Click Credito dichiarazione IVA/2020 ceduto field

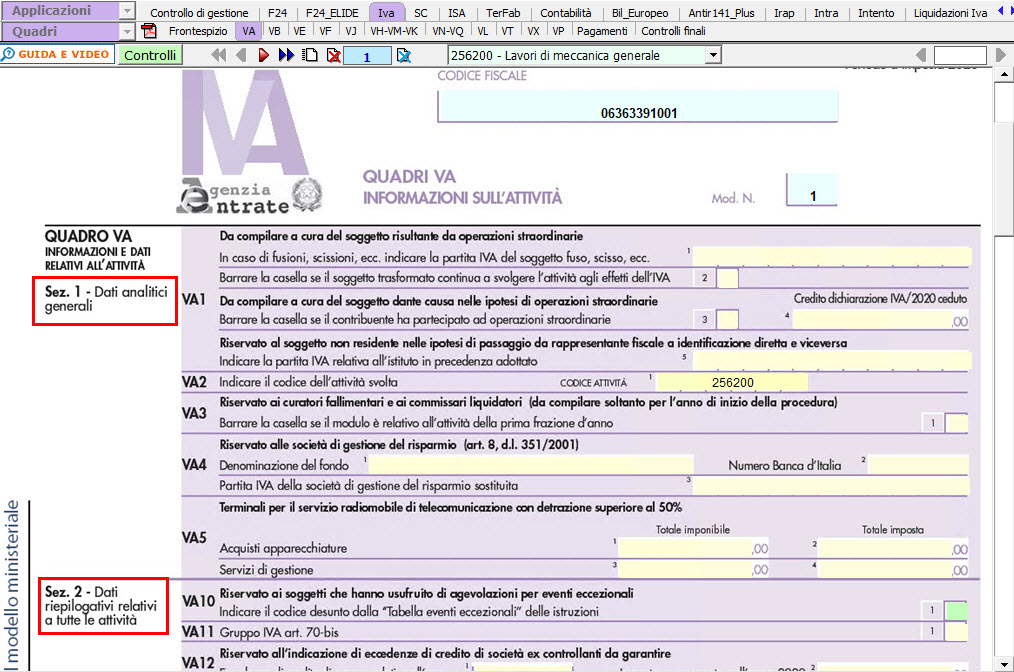tap(881, 320)
